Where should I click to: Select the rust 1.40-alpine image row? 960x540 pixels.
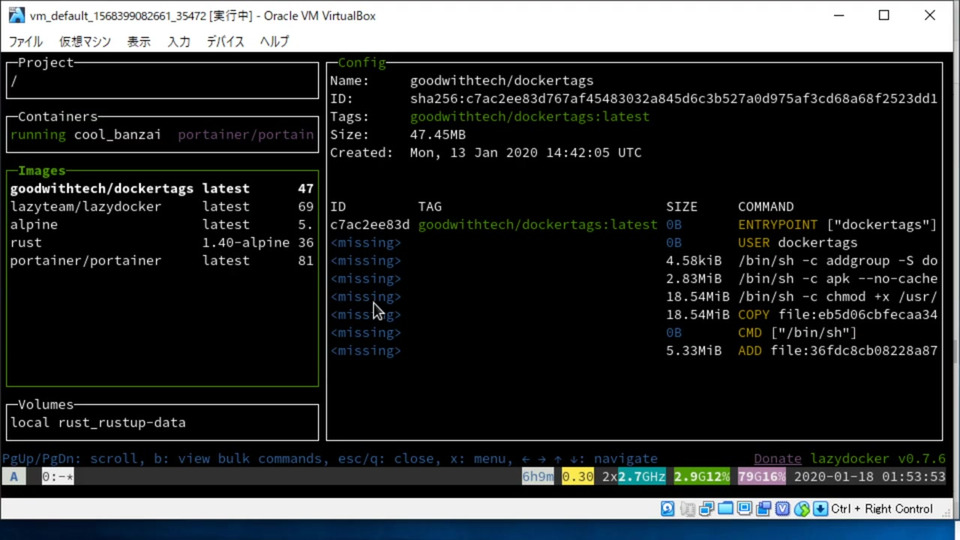[x=162, y=242]
